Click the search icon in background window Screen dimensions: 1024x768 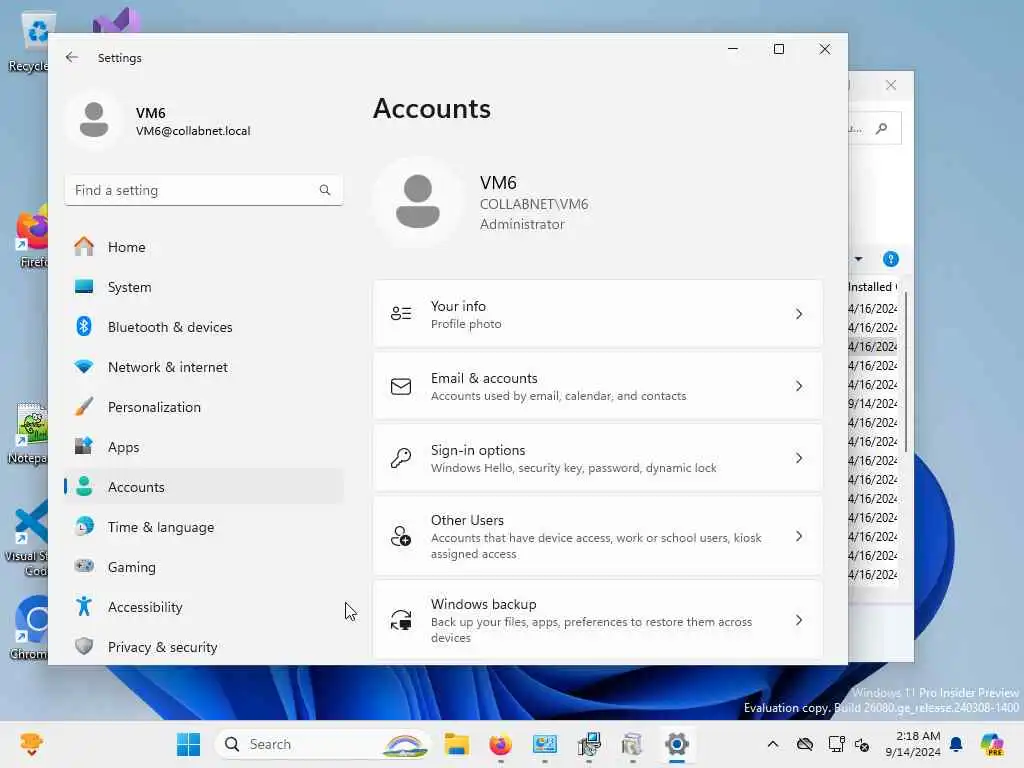[x=882, y=129]
